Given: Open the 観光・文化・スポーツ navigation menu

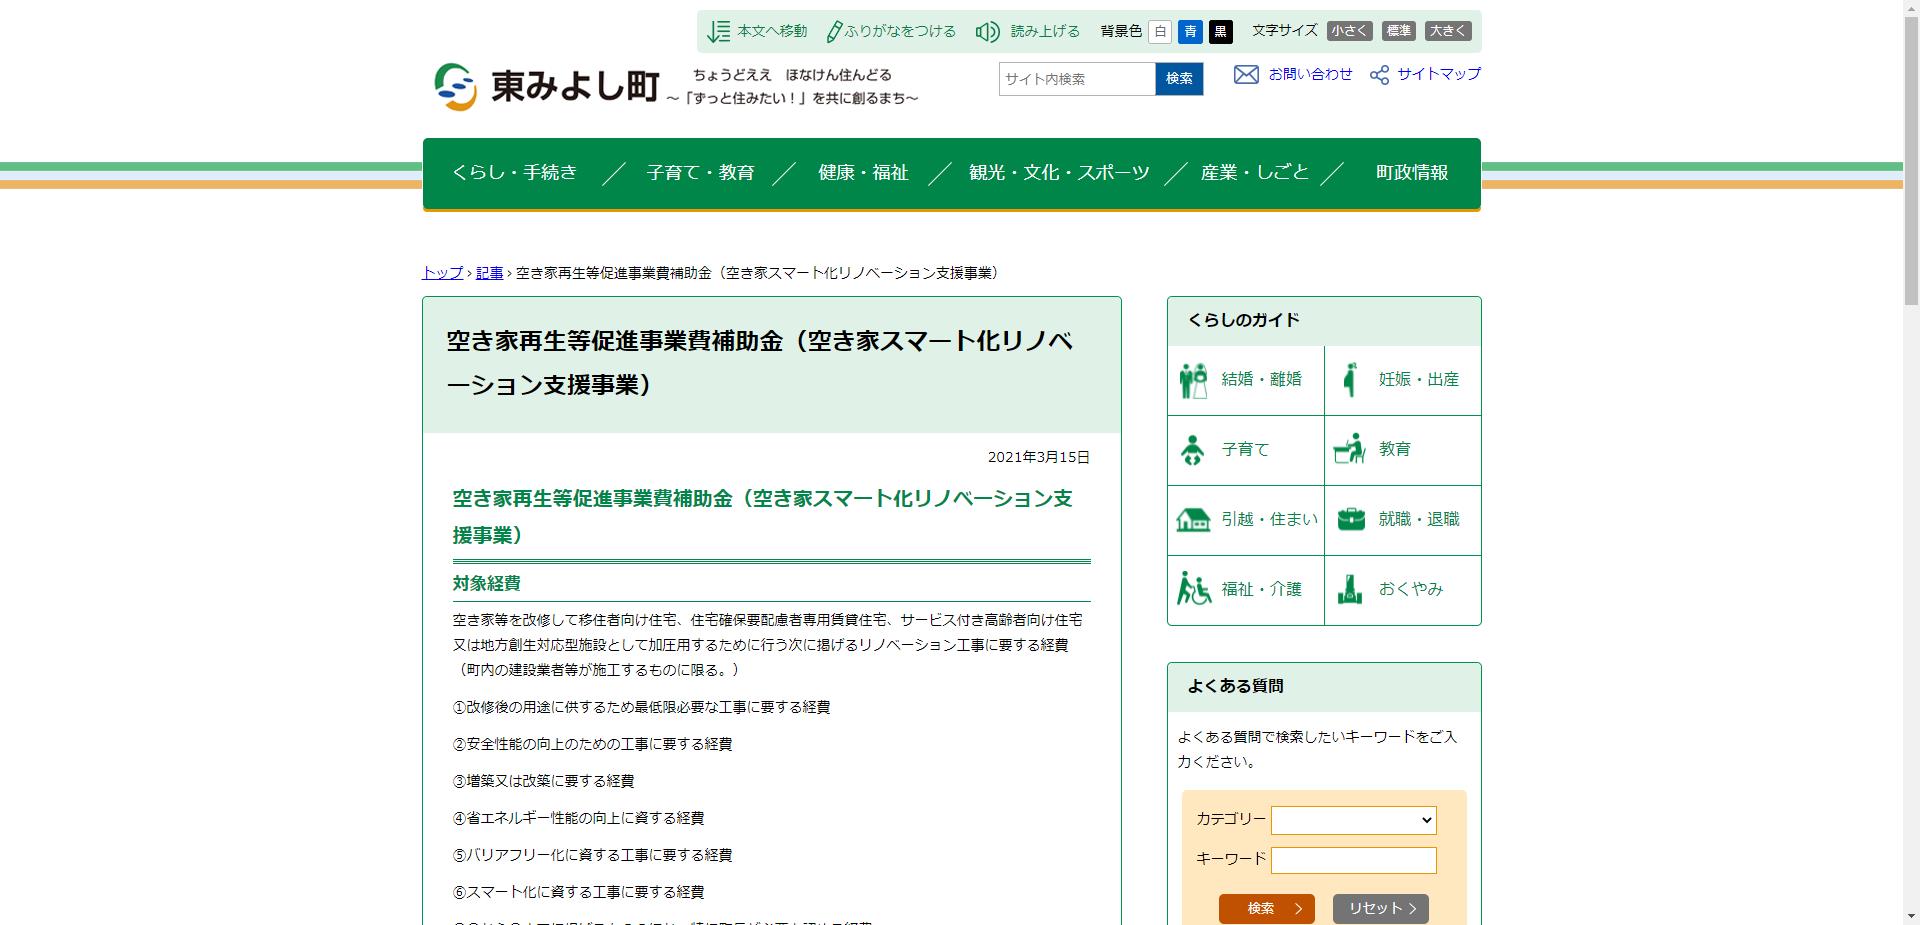Looking at the screenshot, I should [1060, 171].
